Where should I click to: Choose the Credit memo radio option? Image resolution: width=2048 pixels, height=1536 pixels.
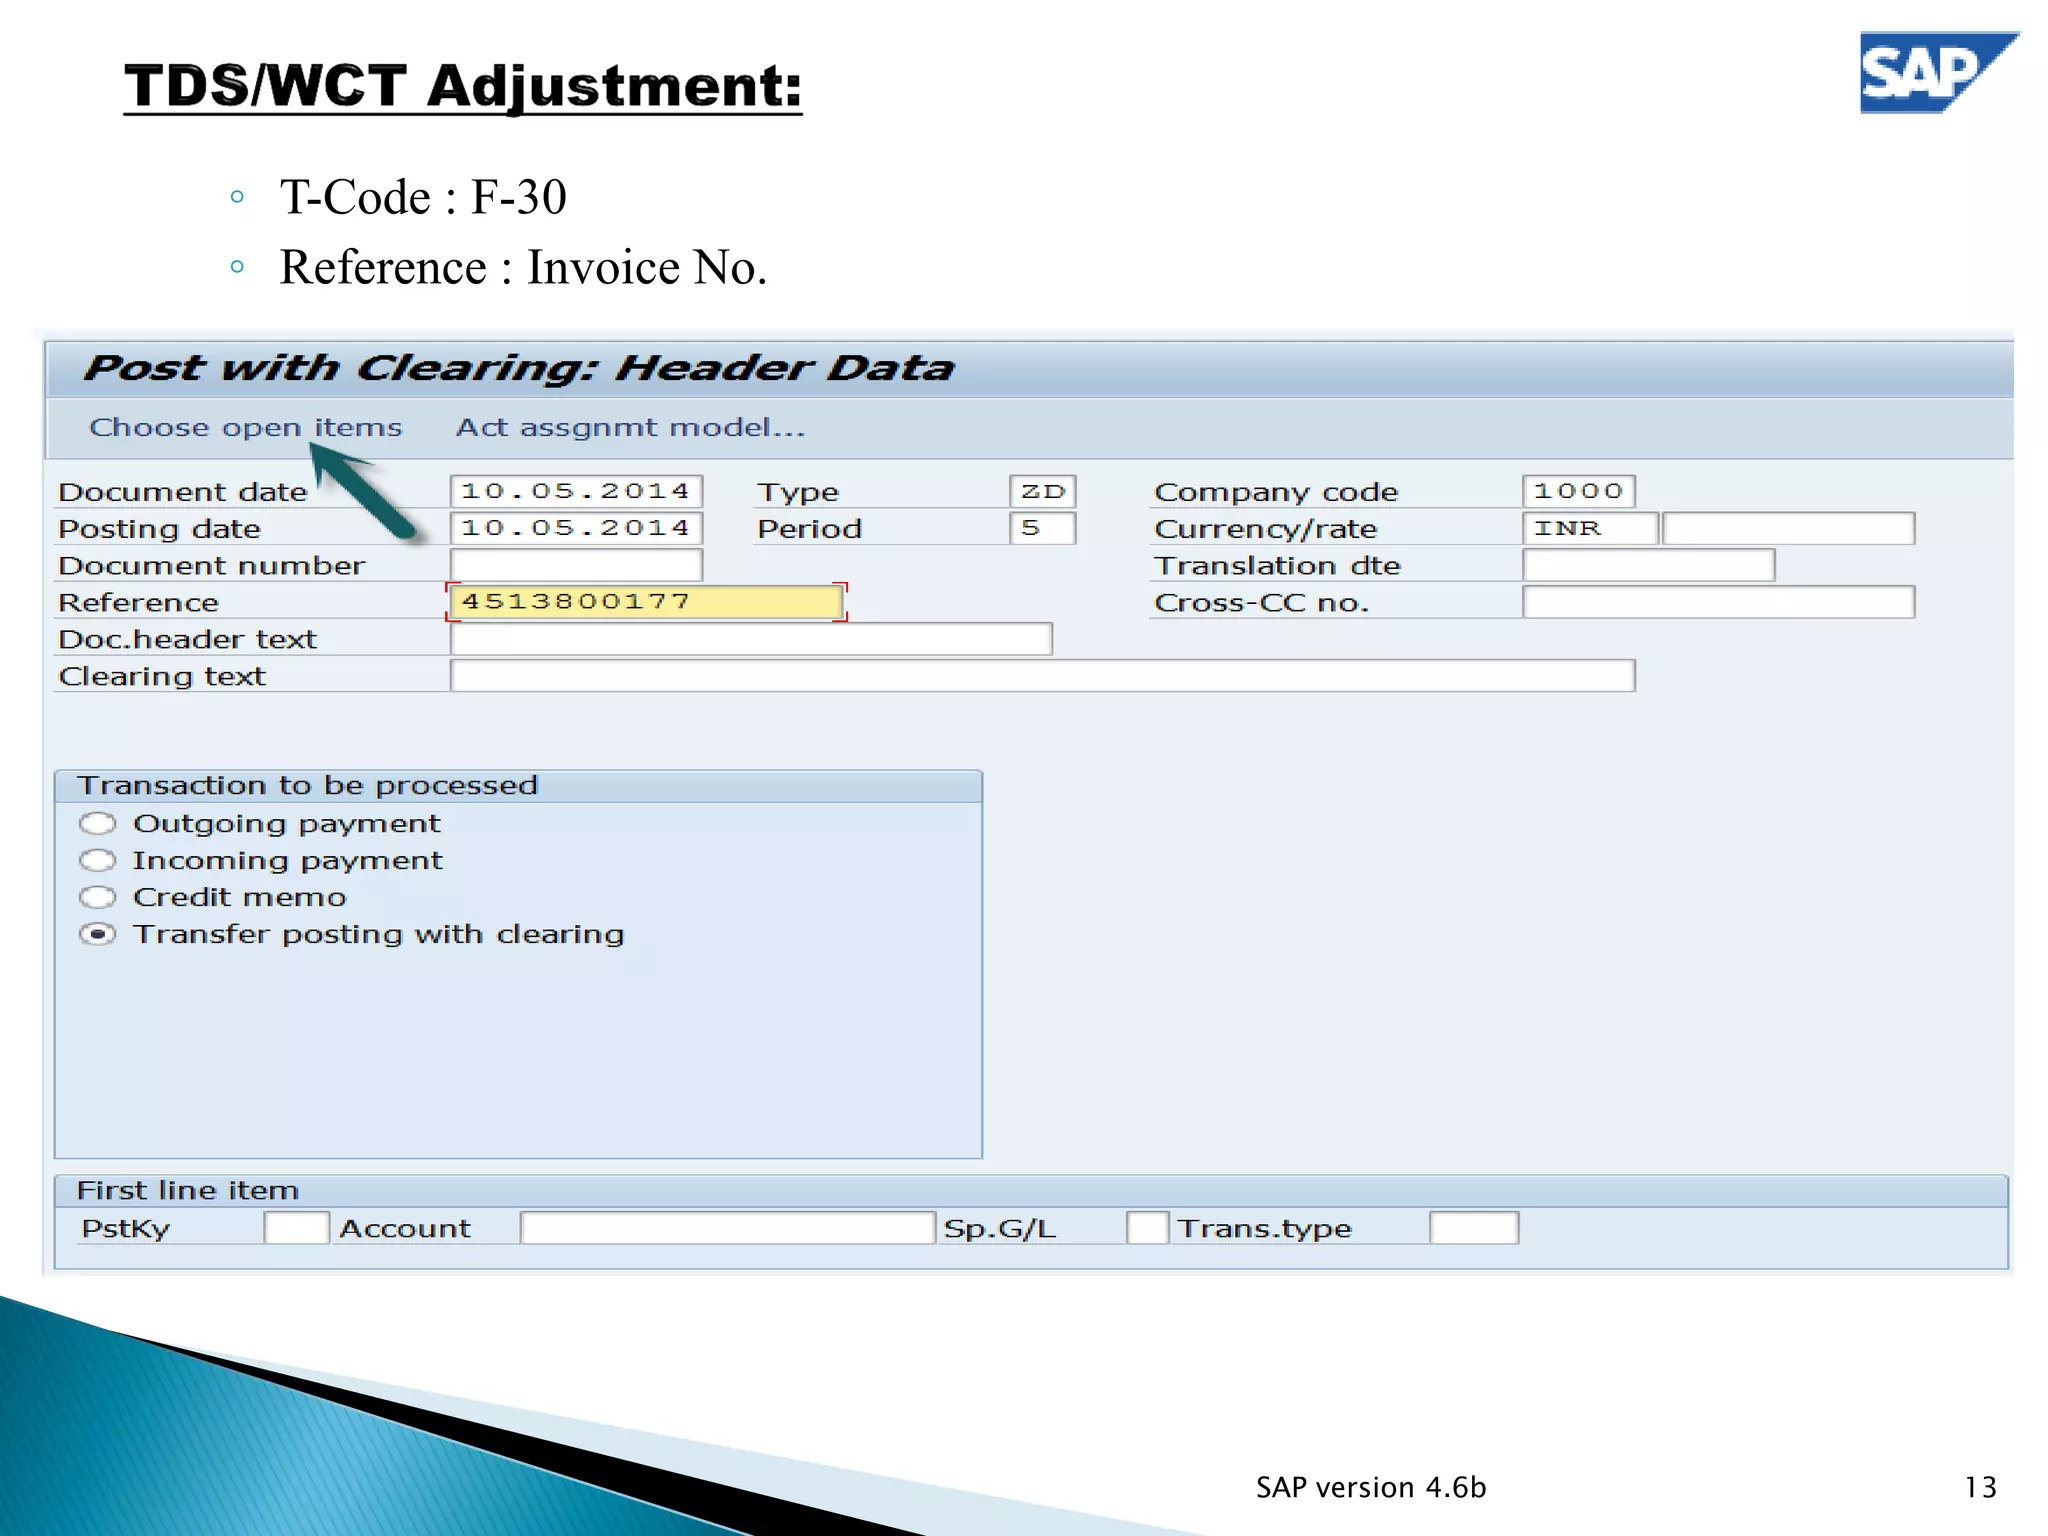pyautogui.click(x=98, y=897)
